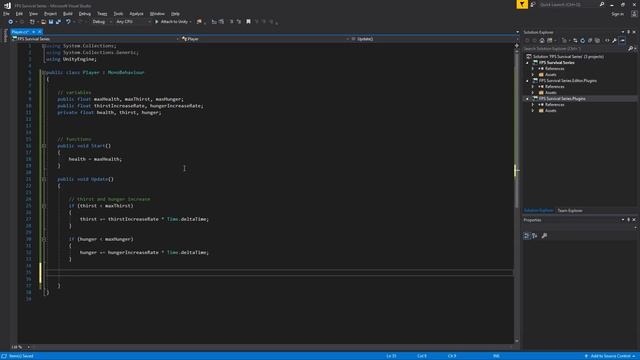Click the Show All Files icon in Solution Explorer

coord(598,40)
